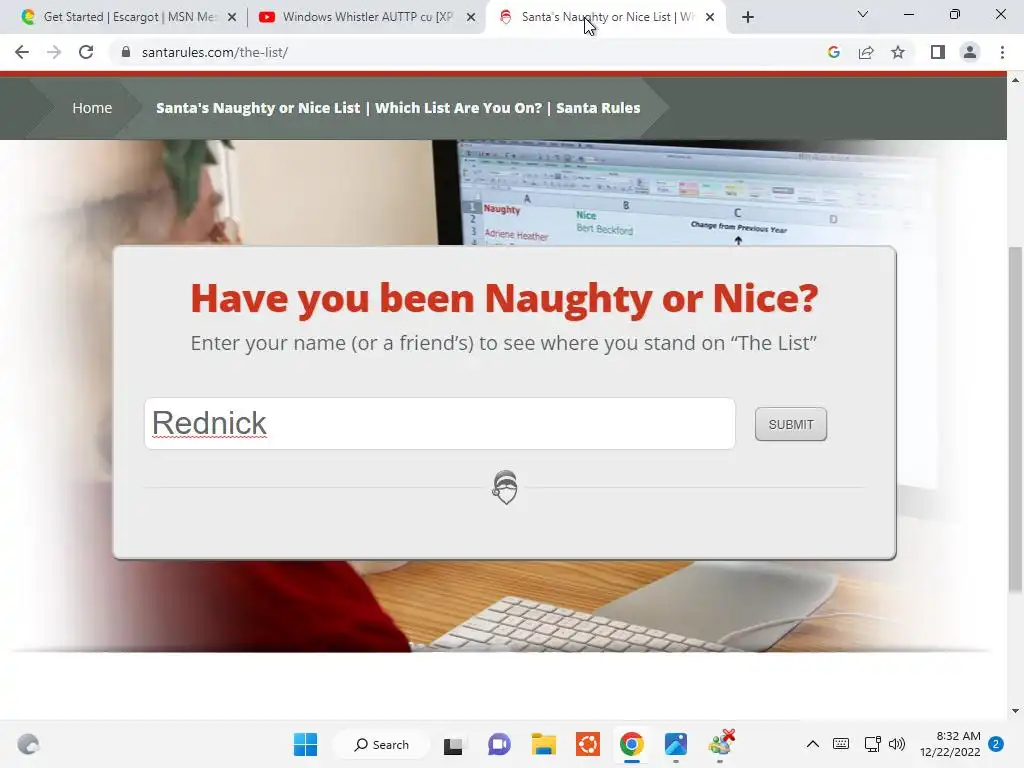Submit the name with SUBMIT button
This screenshot has height=768, width=1024.
coord(791,424)
